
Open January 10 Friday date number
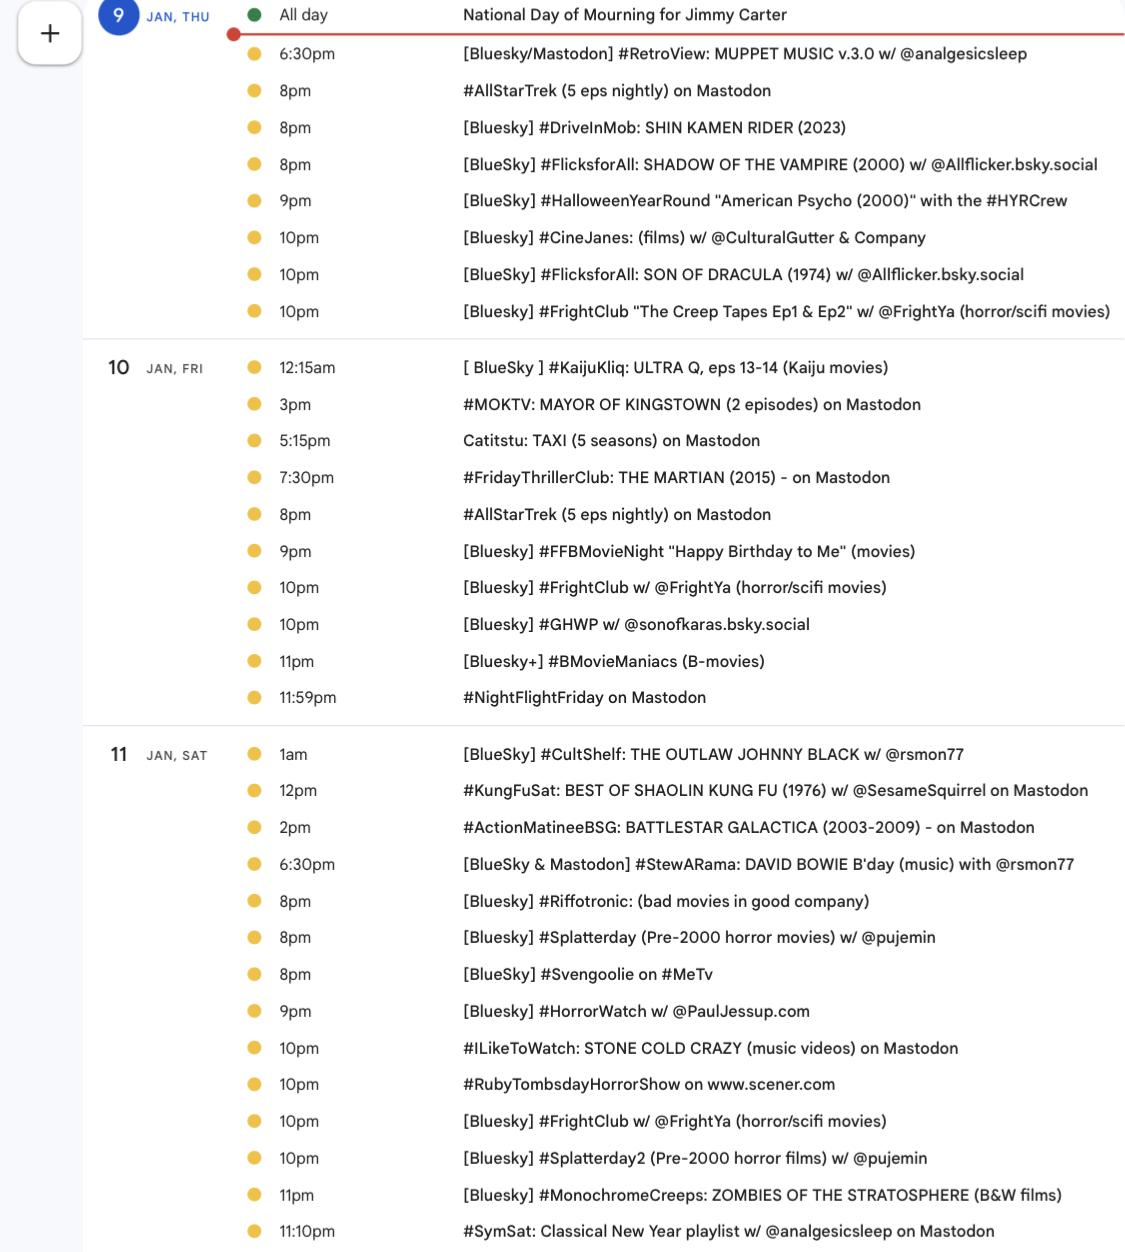point(119,367)
